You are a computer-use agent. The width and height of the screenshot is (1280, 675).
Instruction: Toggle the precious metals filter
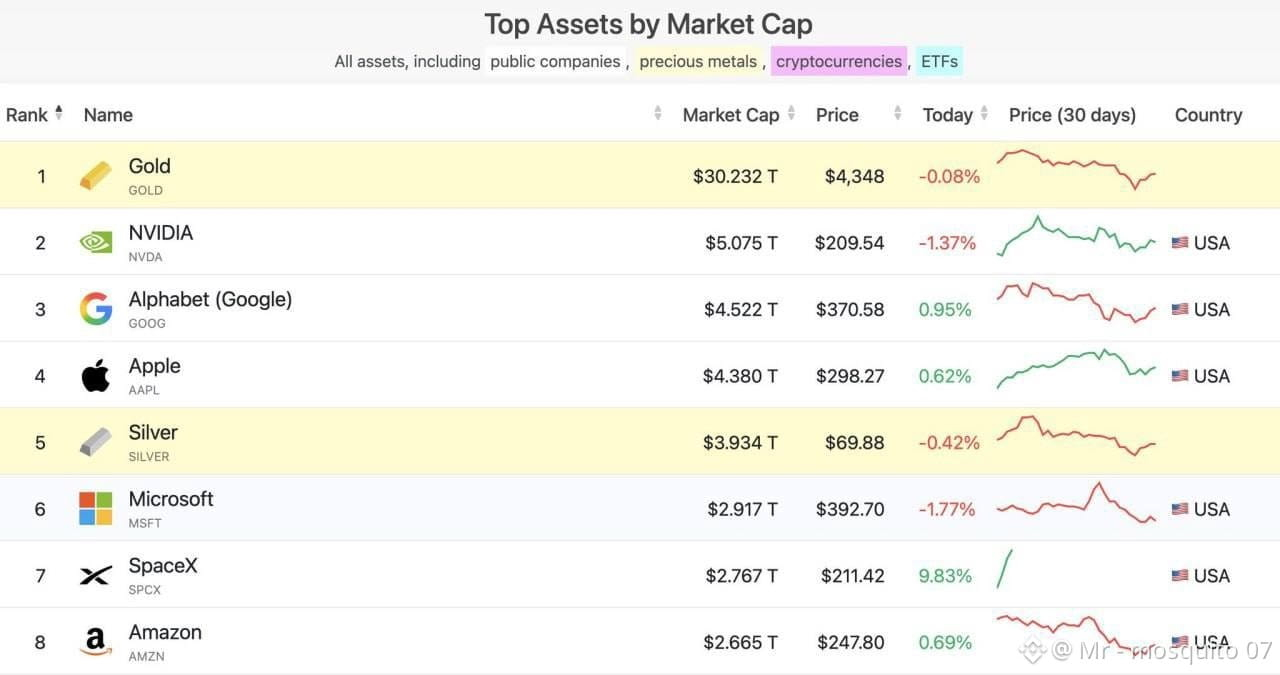coord(698,61)
